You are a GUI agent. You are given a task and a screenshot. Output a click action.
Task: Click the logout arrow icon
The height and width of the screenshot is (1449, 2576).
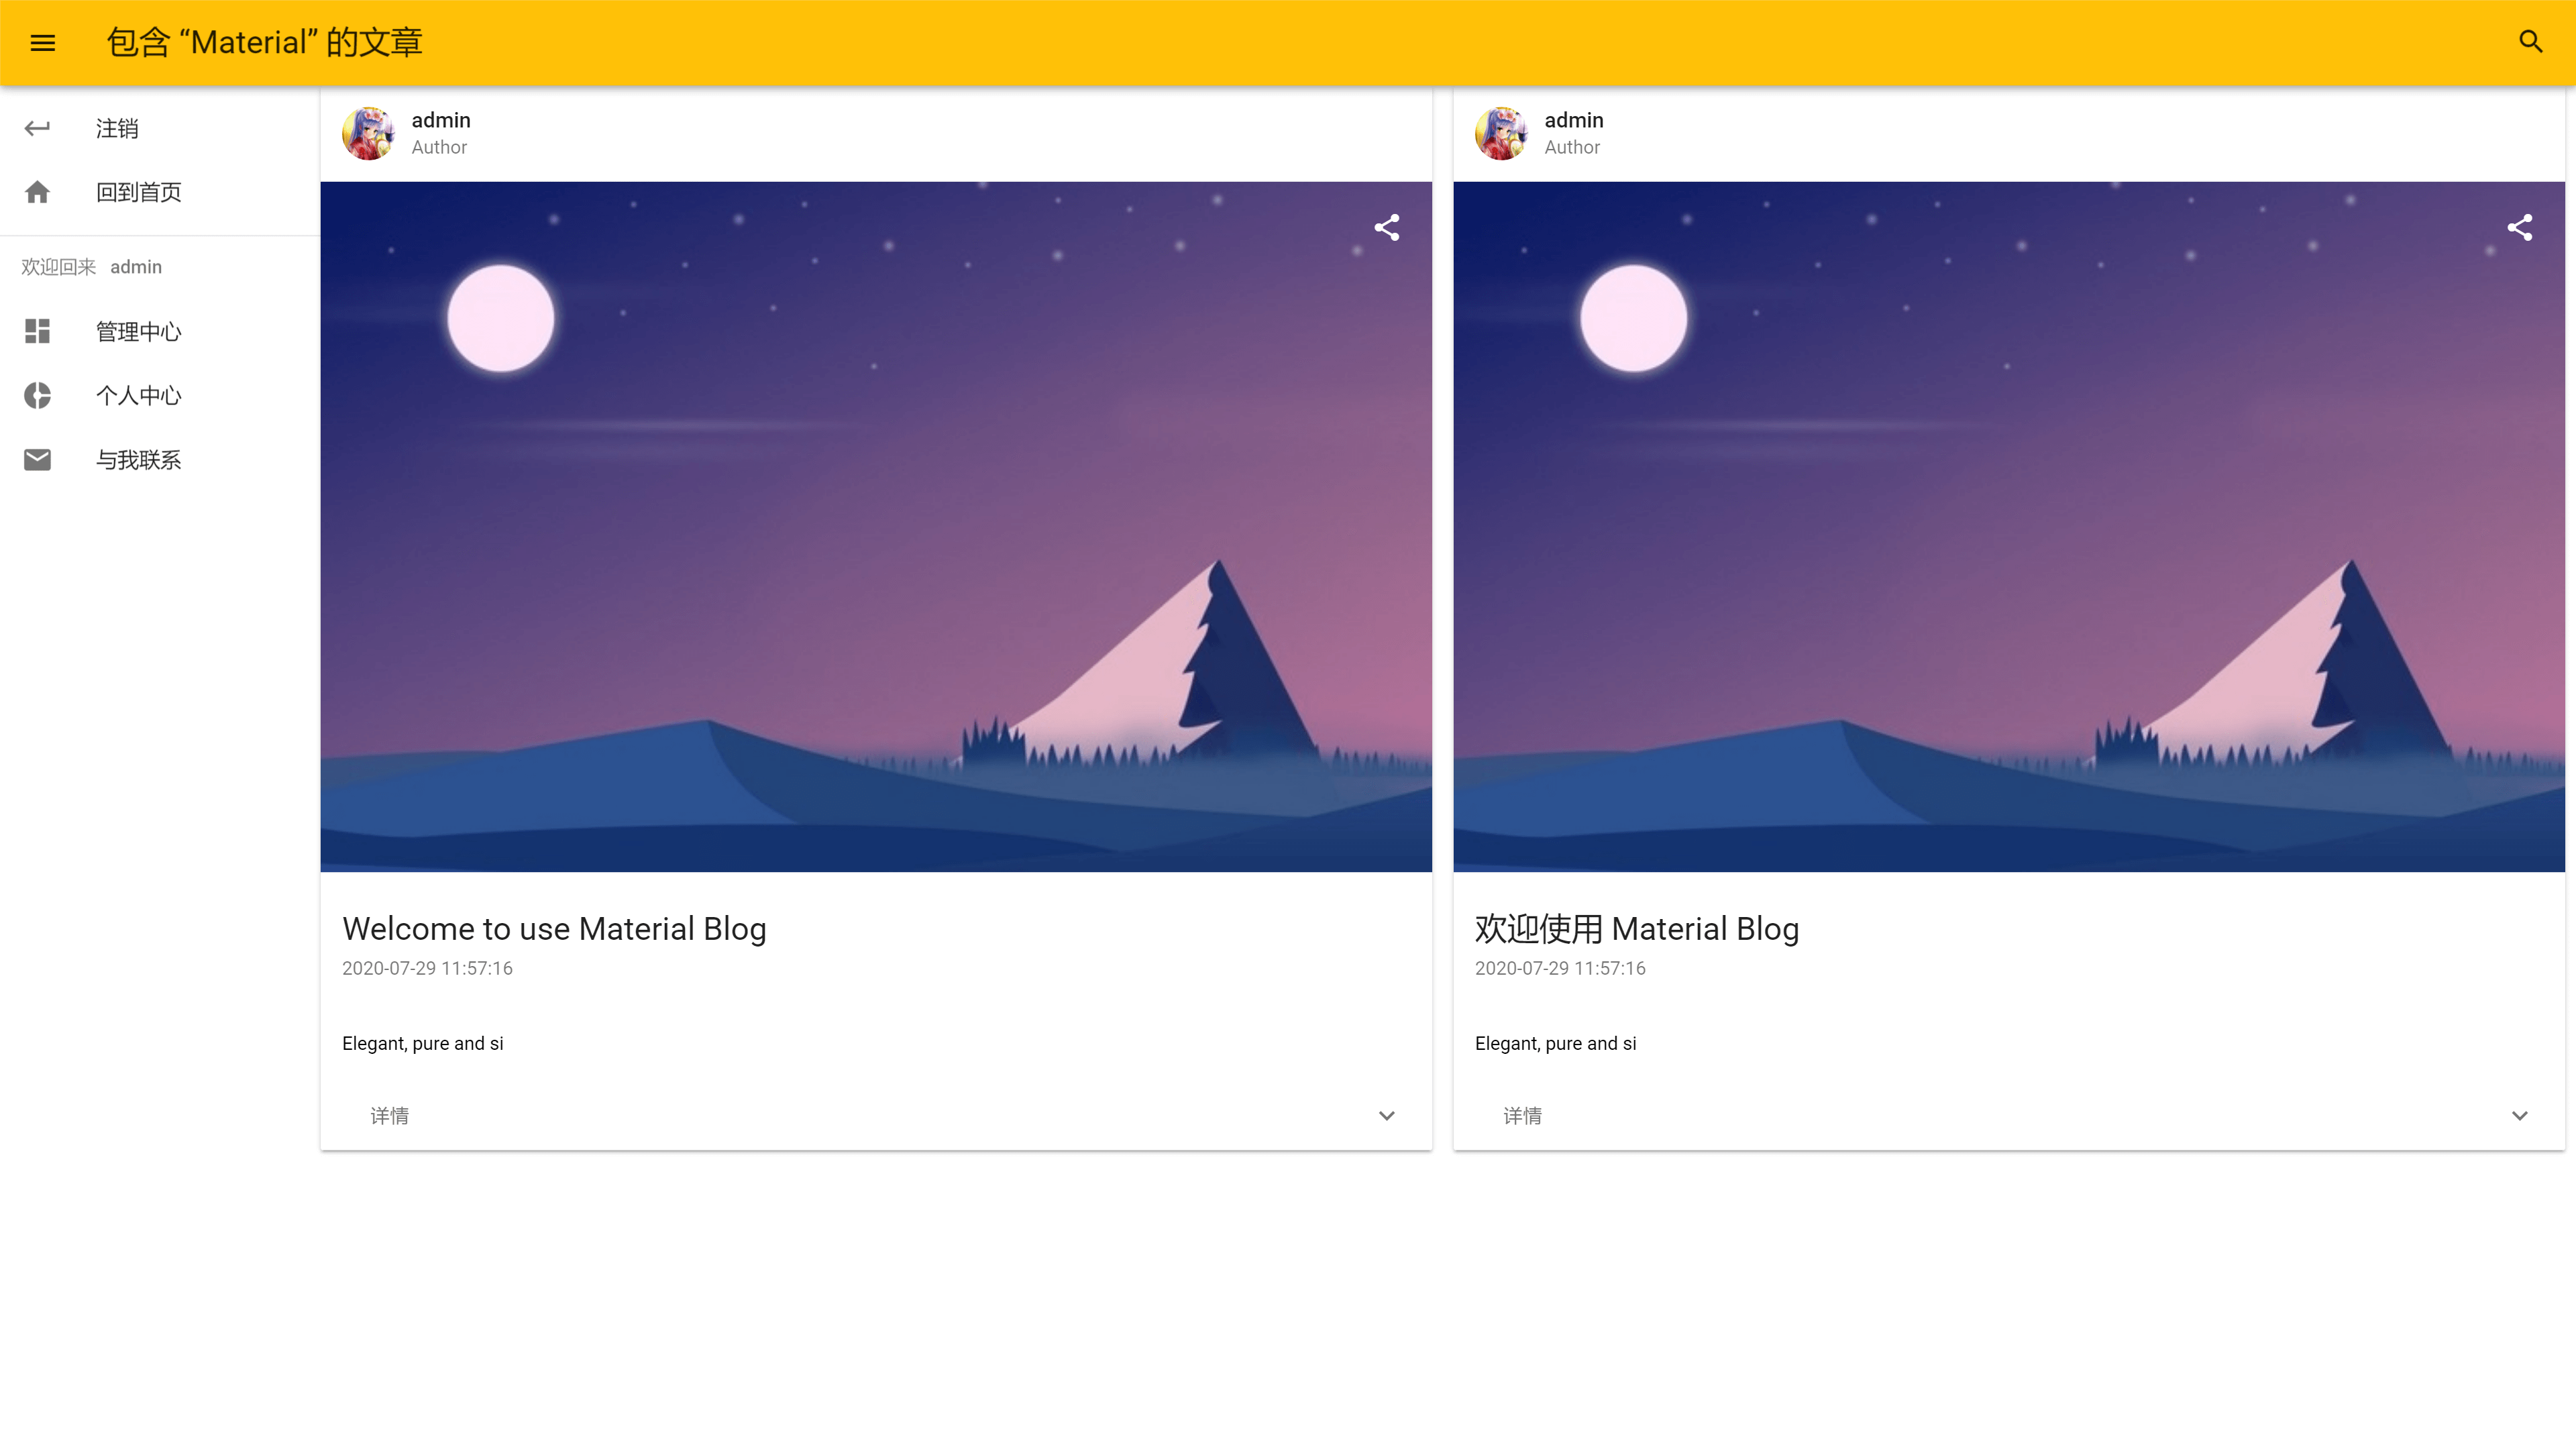(x=37, y=128)
